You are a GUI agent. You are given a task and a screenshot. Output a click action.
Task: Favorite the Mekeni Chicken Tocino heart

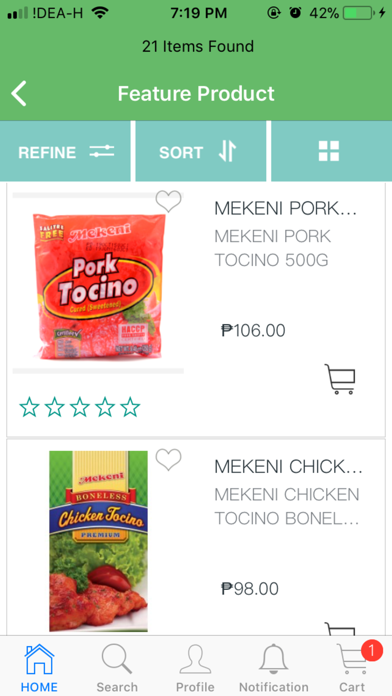pos(169,459)
